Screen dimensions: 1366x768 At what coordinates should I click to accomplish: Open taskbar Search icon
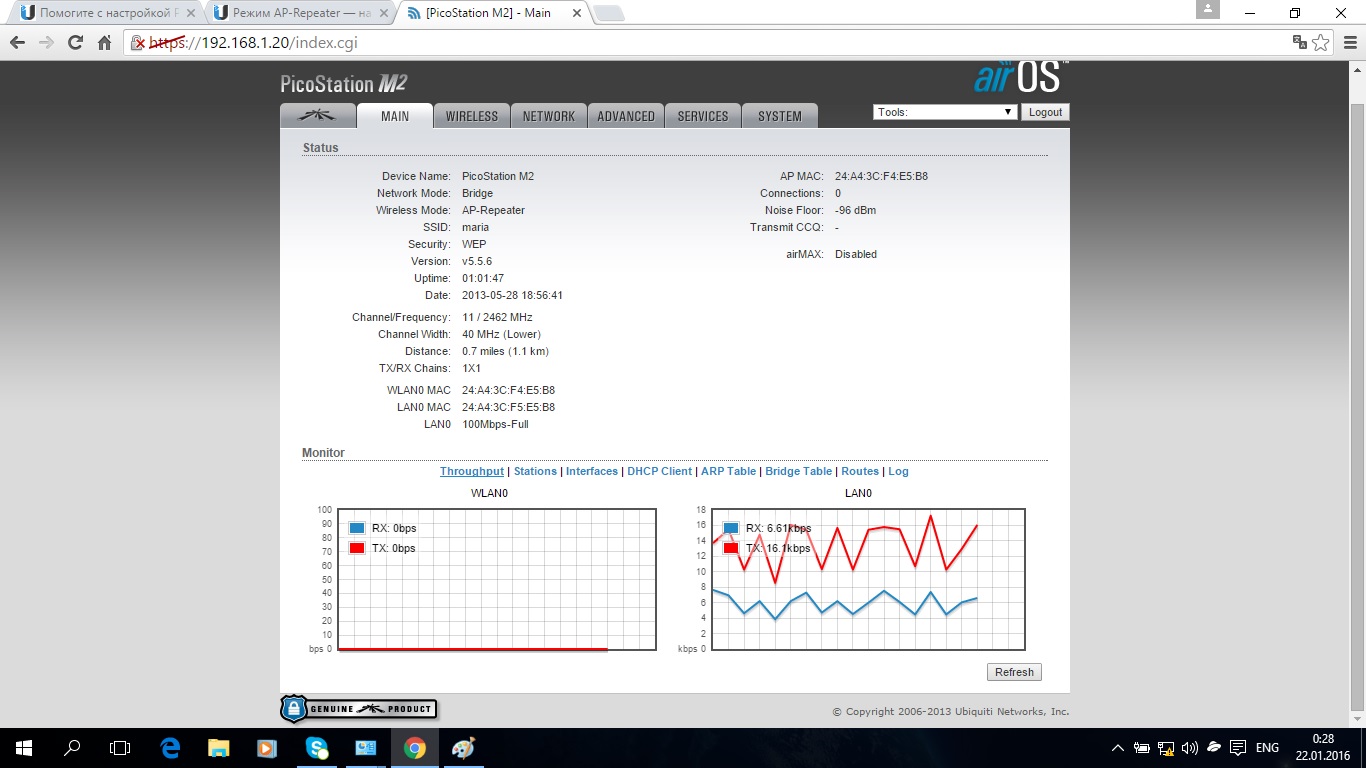(x=72, y=748)
